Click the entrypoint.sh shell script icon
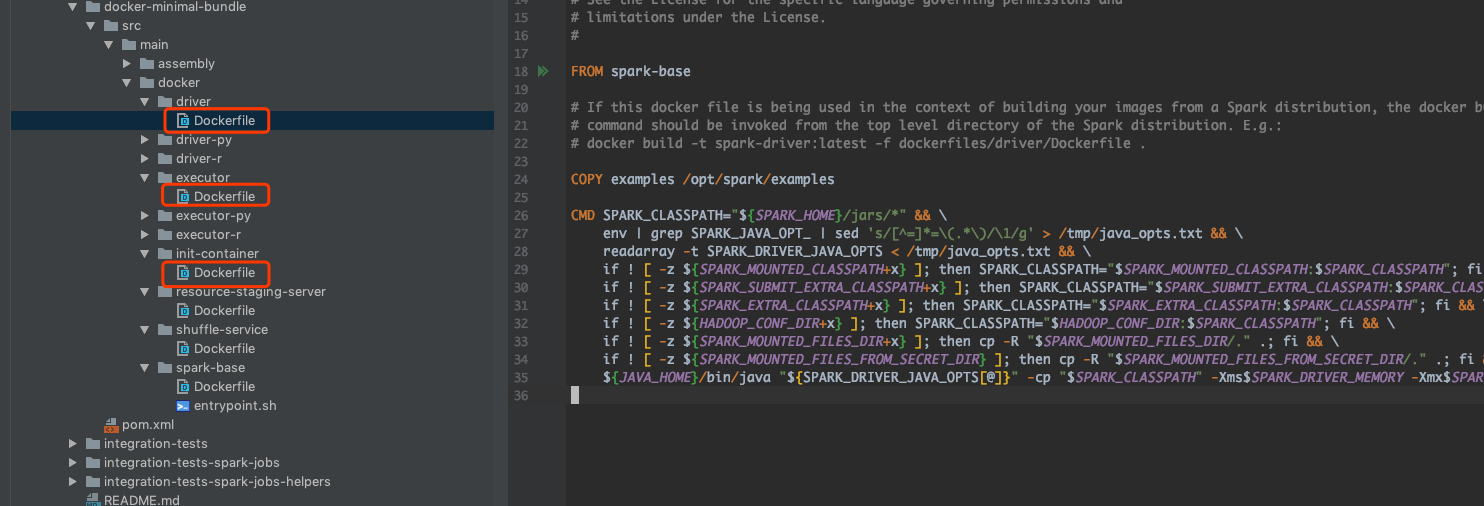 coord(183,406)
